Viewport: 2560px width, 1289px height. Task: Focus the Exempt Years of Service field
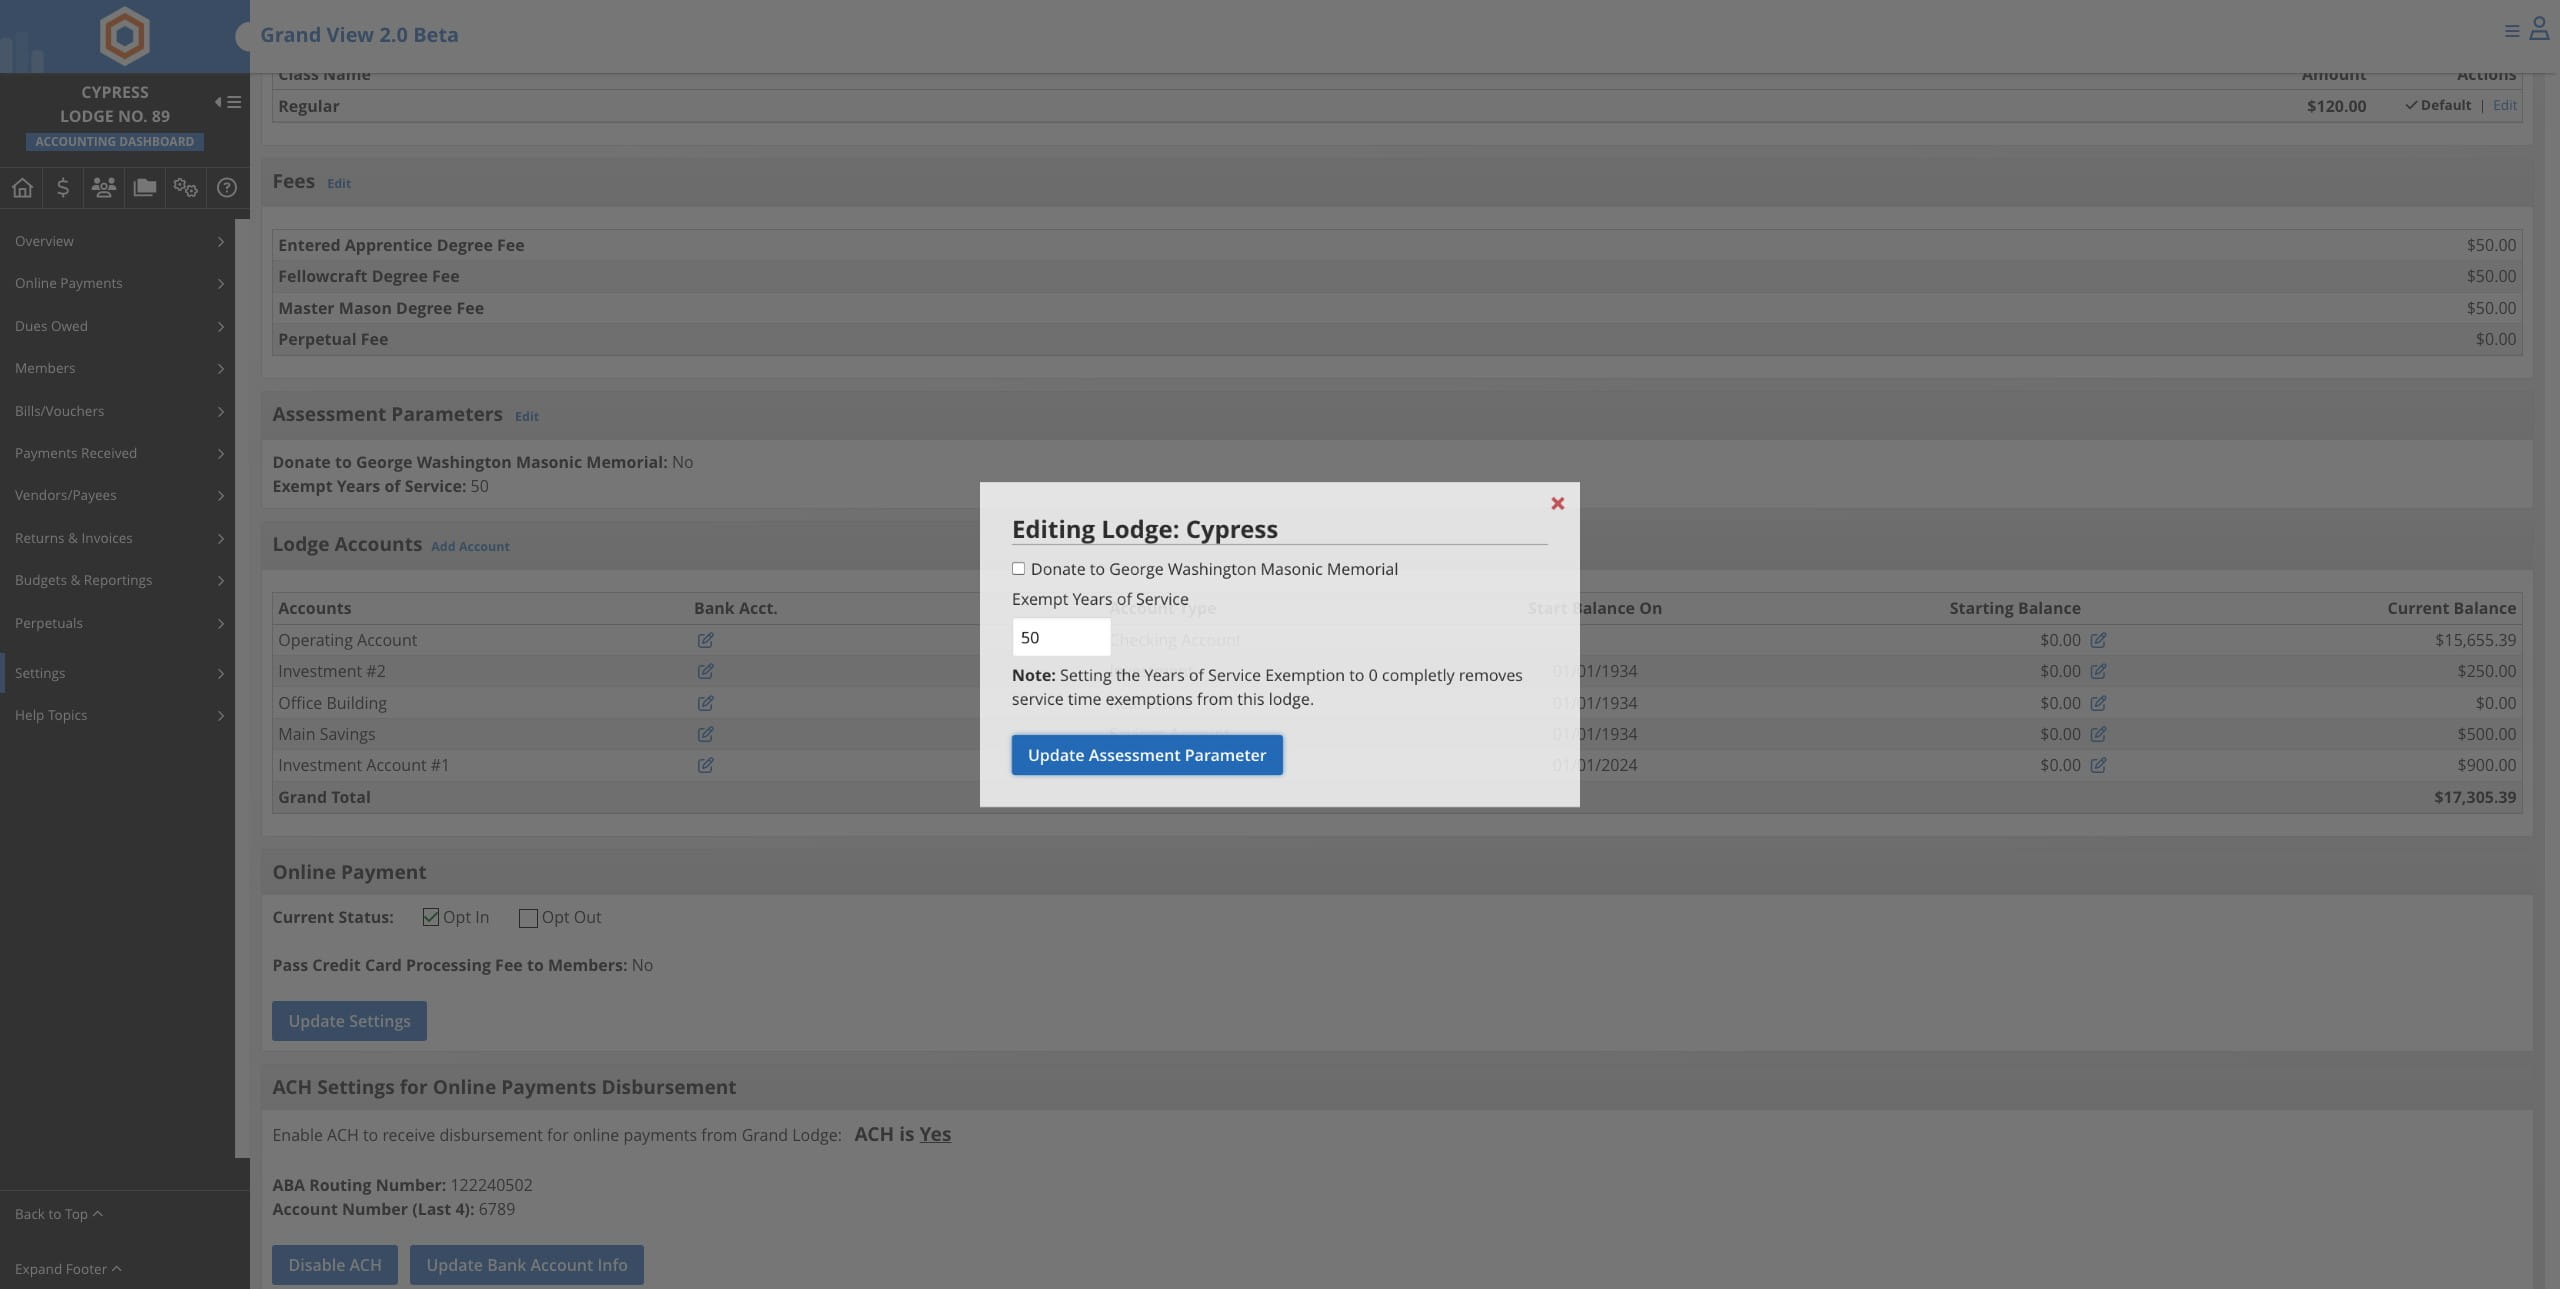[x=1061, y=637]
